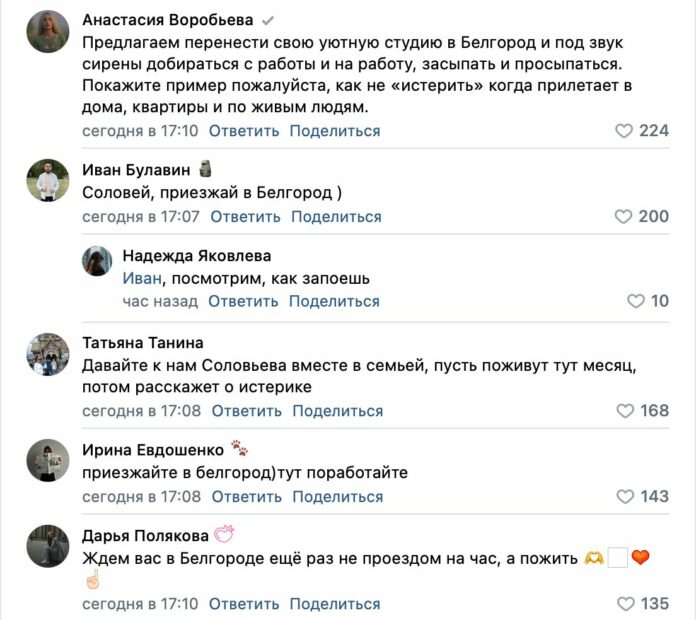The image size is (696, 620).
Task: Click the heart on Надежда Яковлева's reply
Action: [x=636, y=301]
